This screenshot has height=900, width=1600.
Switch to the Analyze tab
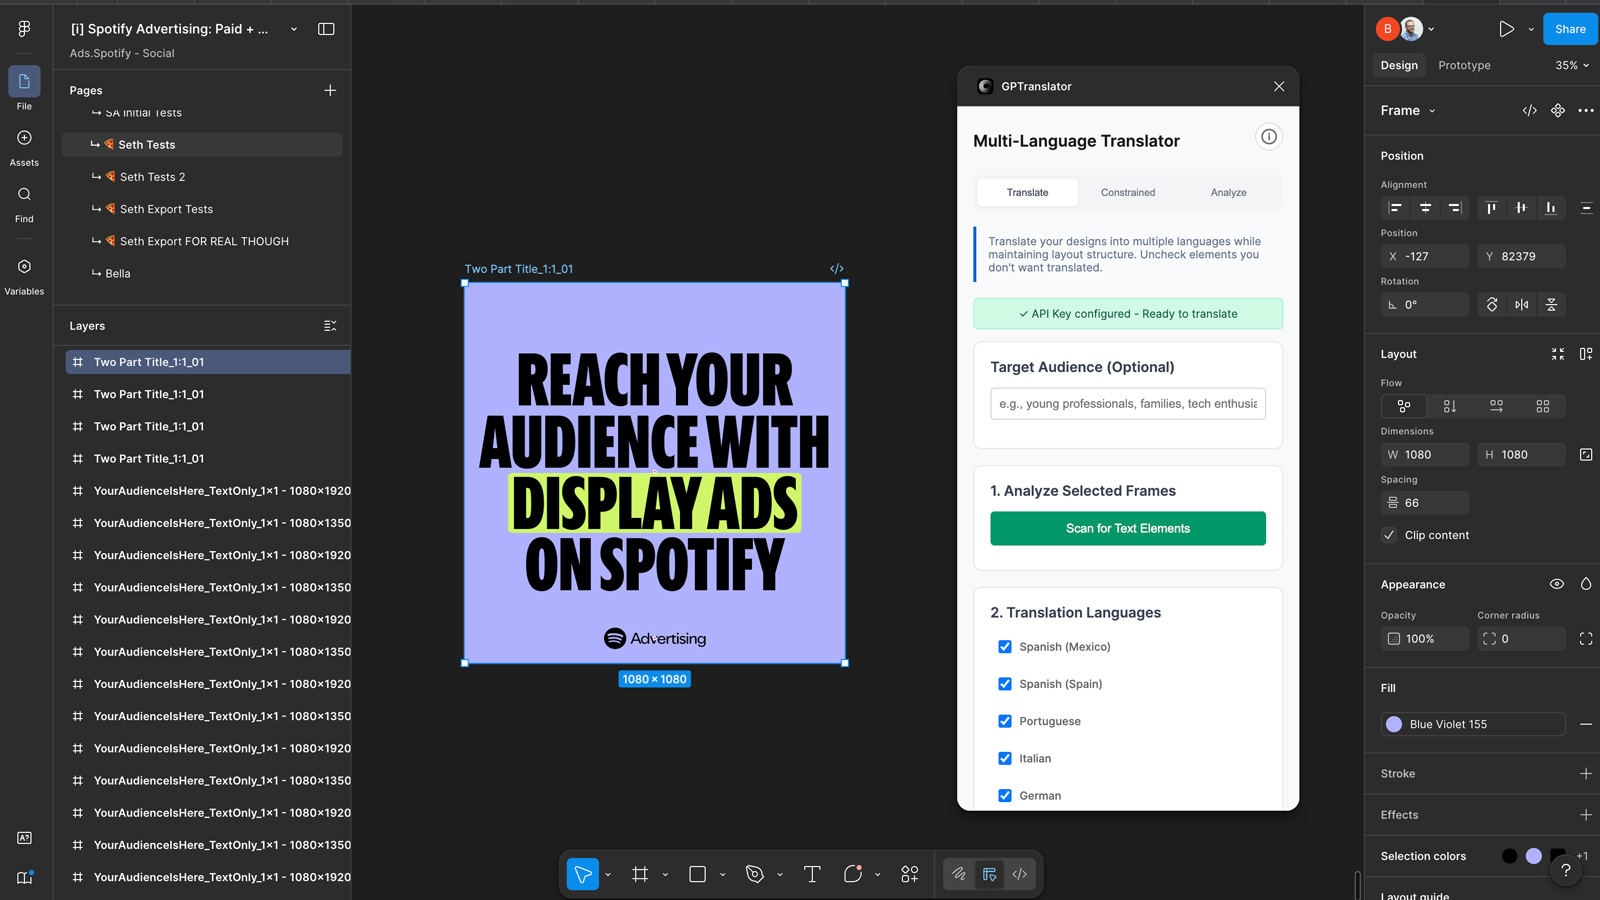[x=1229, y=192]
